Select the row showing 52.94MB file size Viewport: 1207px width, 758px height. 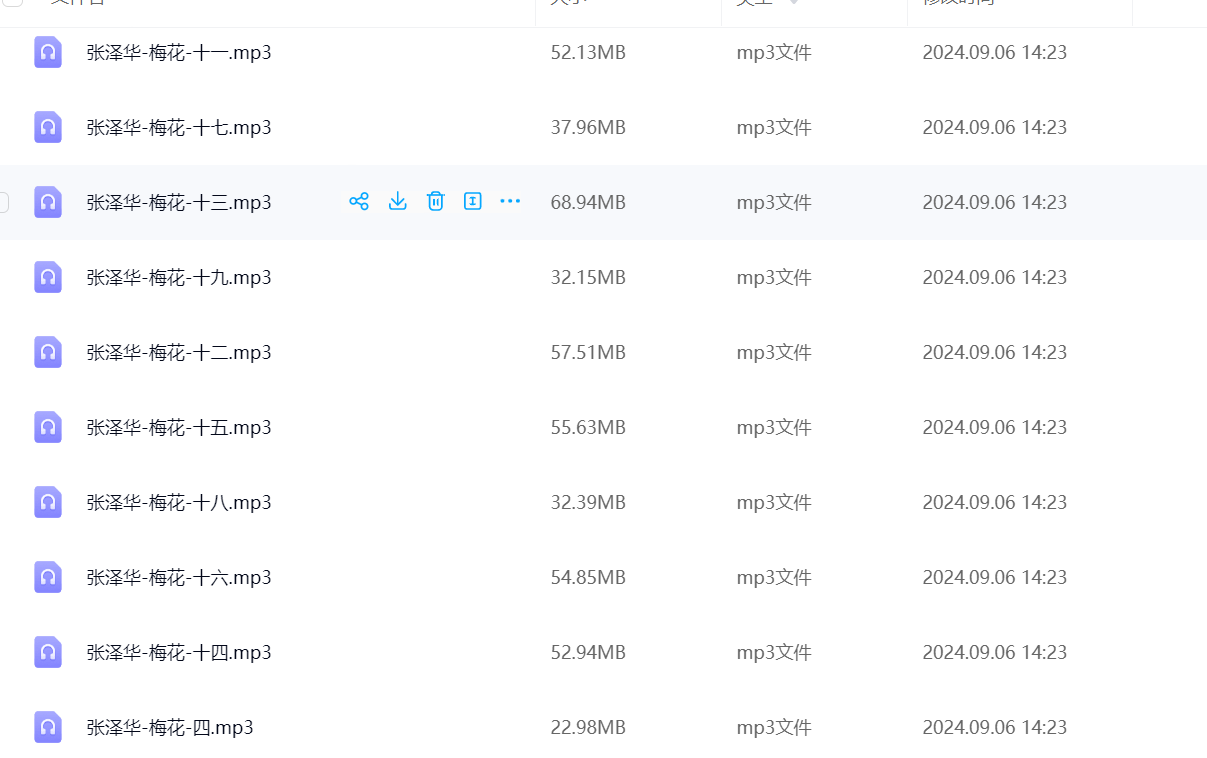click(588, 652)
